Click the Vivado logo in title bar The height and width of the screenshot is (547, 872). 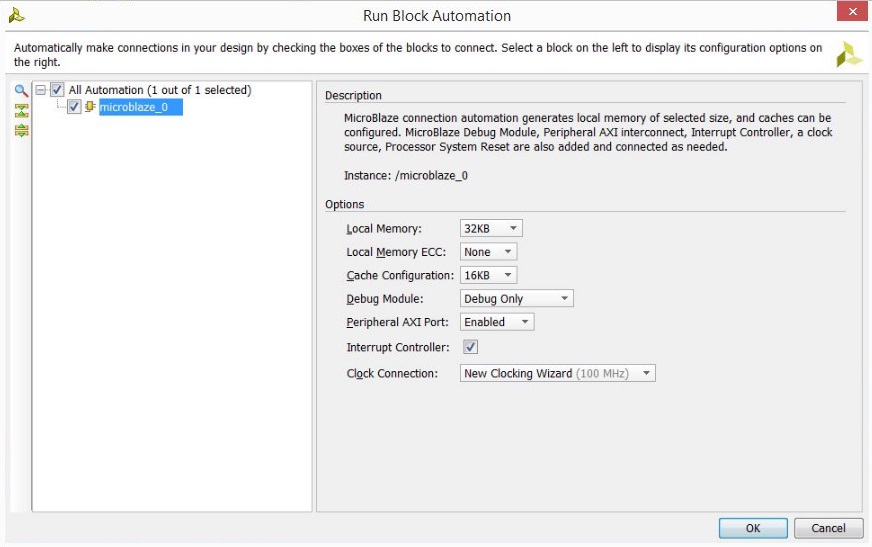tap(16, 15)
